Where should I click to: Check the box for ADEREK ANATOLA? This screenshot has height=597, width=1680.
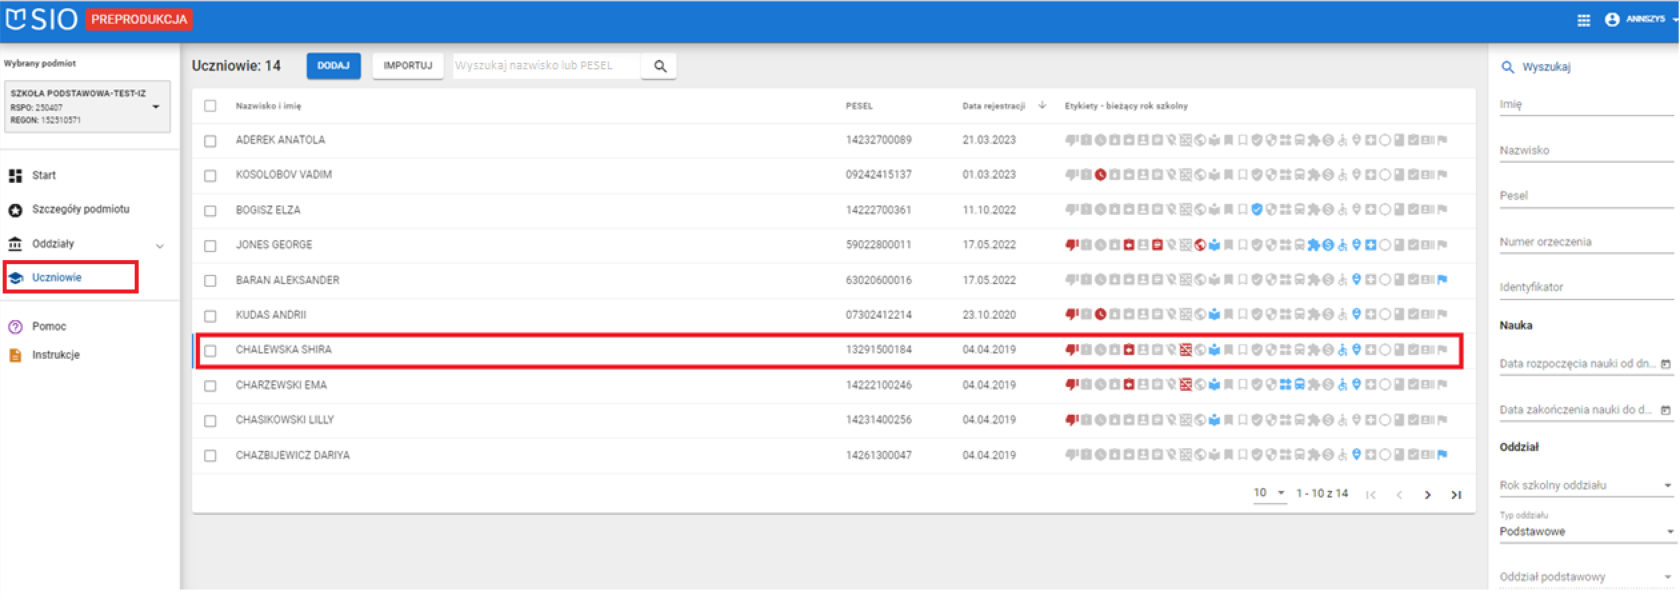[210, 141]
